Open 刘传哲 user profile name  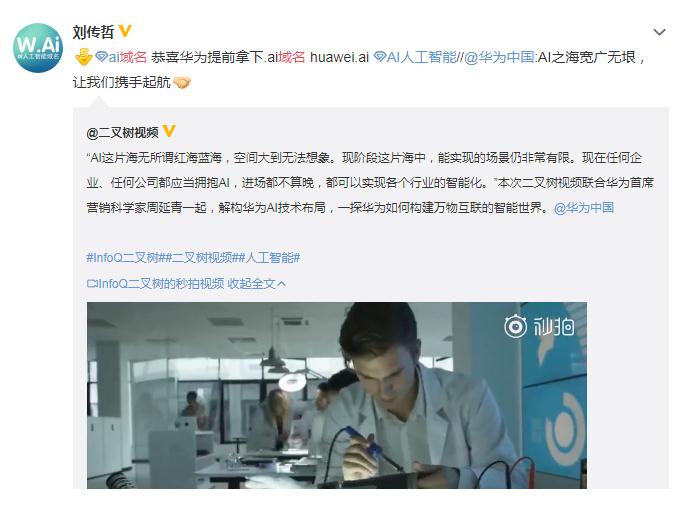[93, 32]
